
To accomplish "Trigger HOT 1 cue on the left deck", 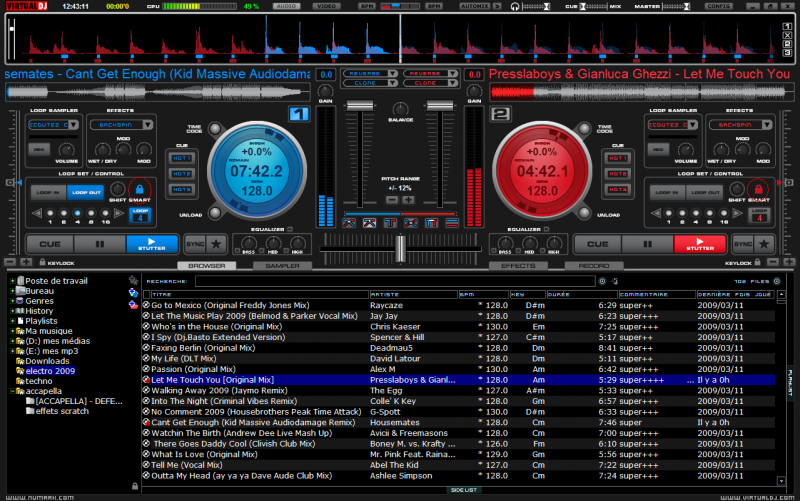I will click(x=182, y=159).
